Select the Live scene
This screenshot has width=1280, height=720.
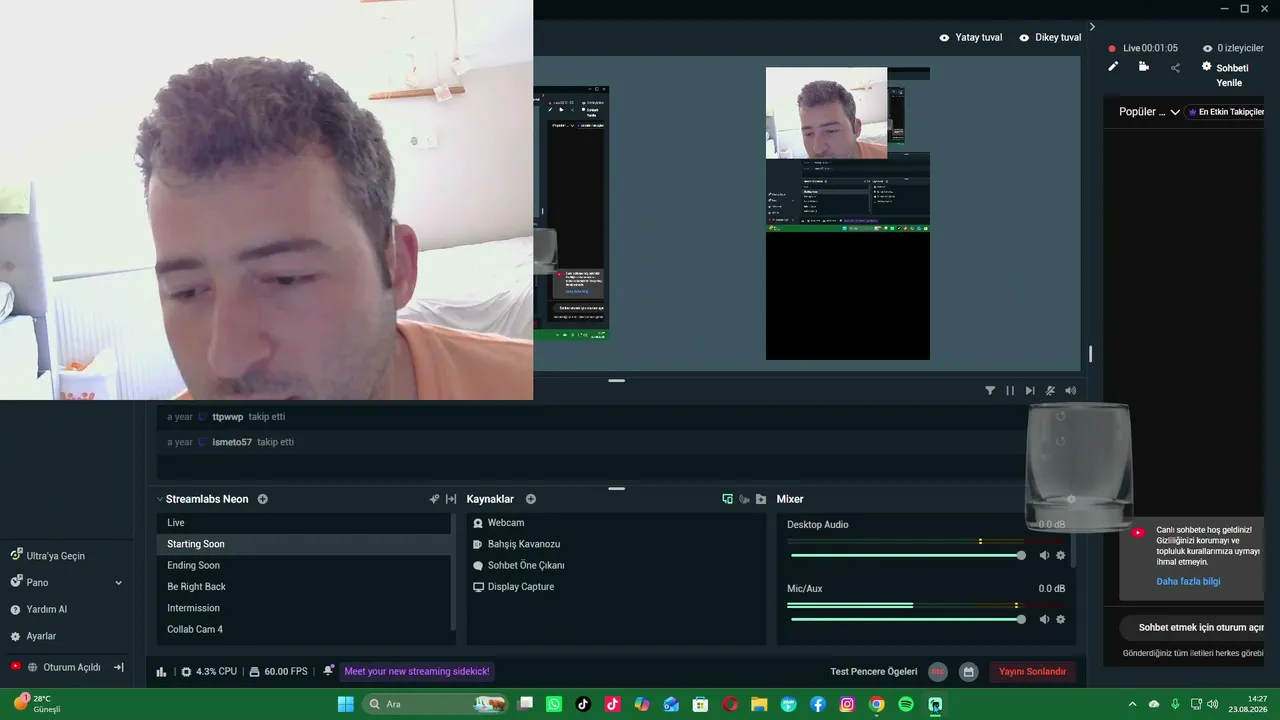pyautogui.click(x=304, y=523)
